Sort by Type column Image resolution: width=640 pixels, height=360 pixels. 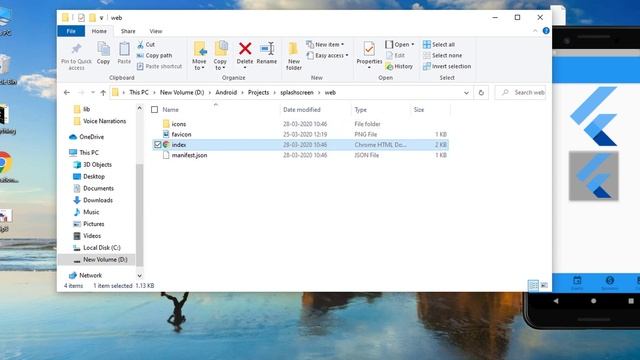(360, 110)
